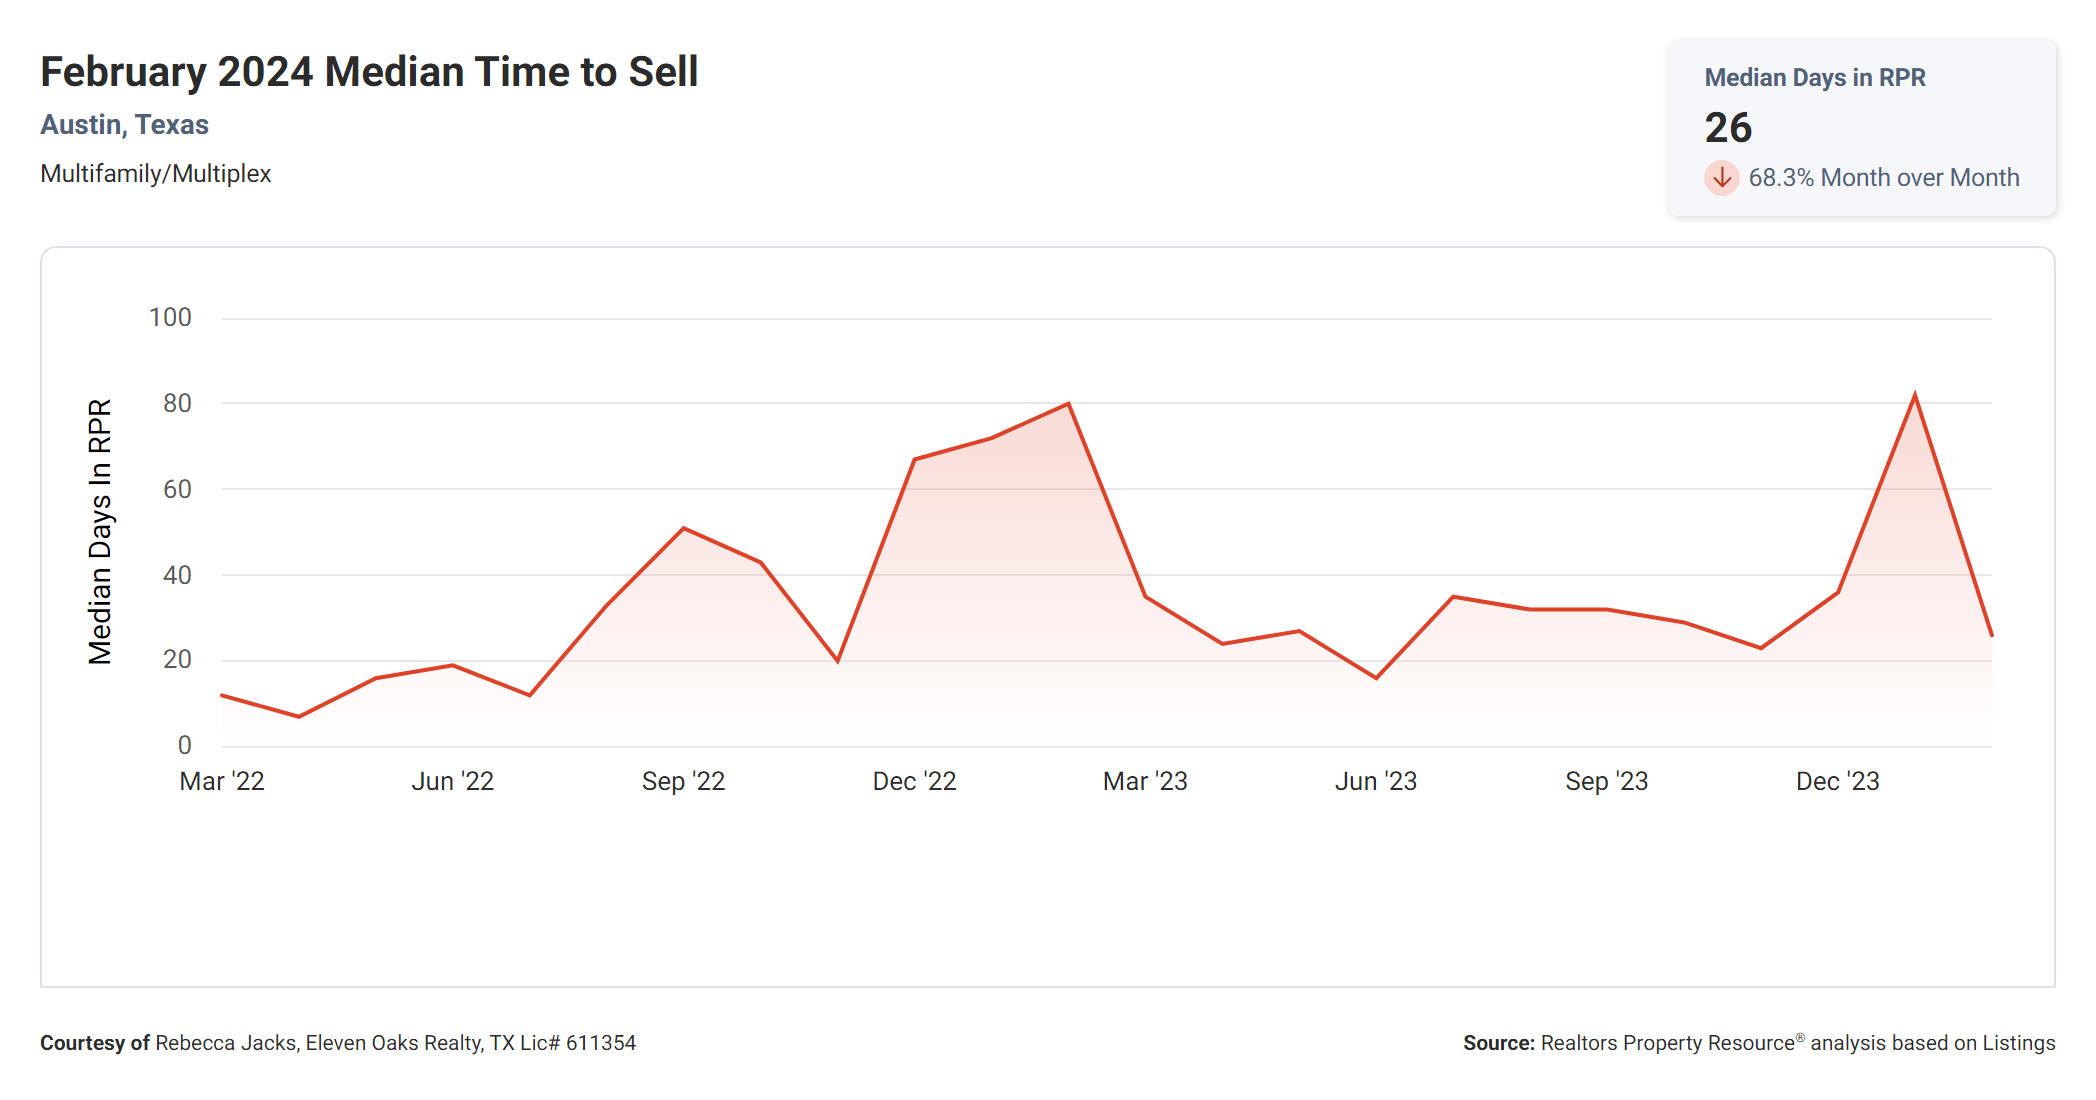Click the Mar '22 x-axis label
2096x1100 pixels.
pos(222,781)
